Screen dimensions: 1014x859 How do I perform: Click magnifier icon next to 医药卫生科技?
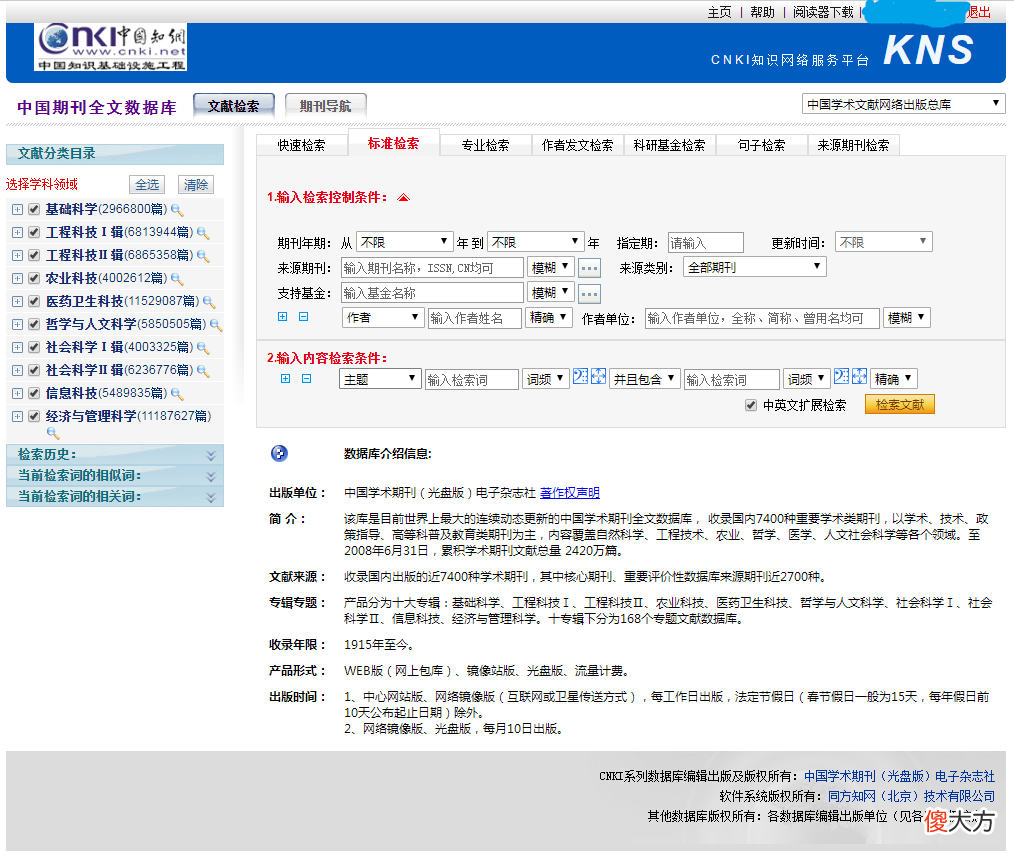[209, 302]
